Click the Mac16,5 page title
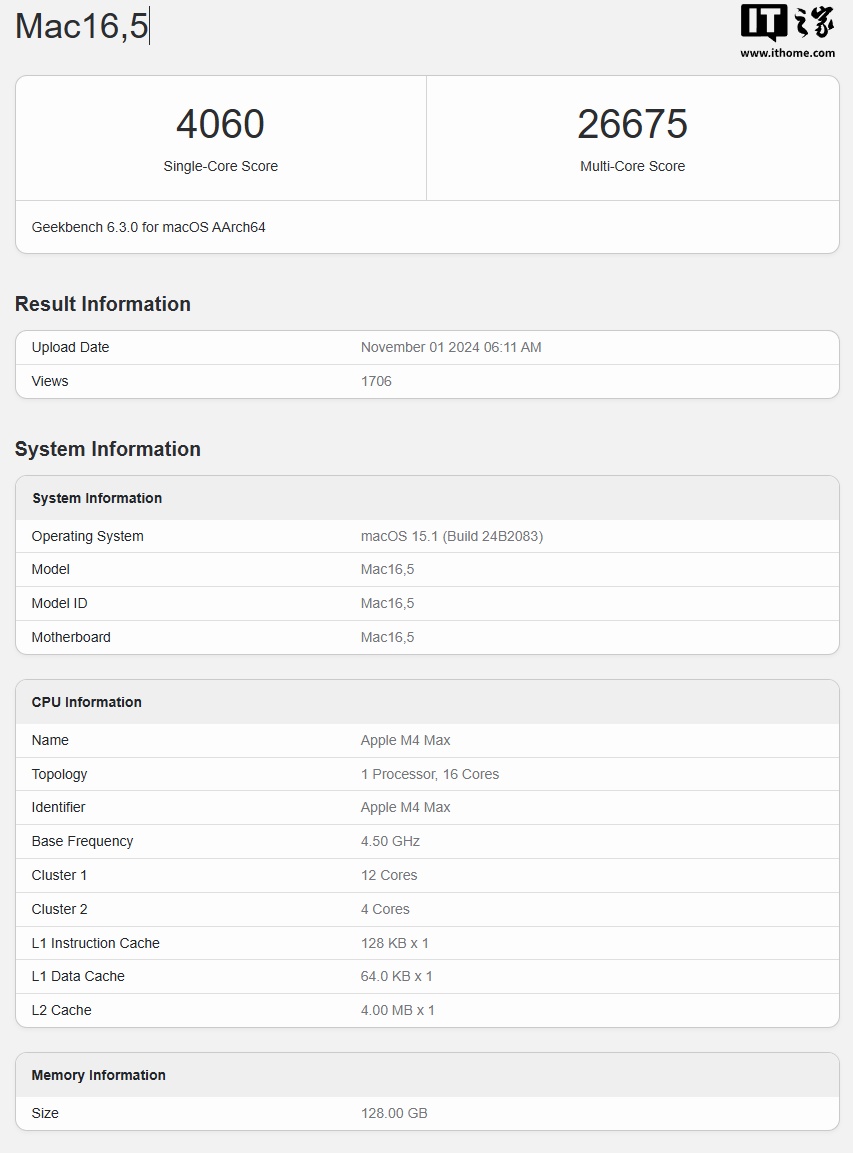 [x=82, y=26]
